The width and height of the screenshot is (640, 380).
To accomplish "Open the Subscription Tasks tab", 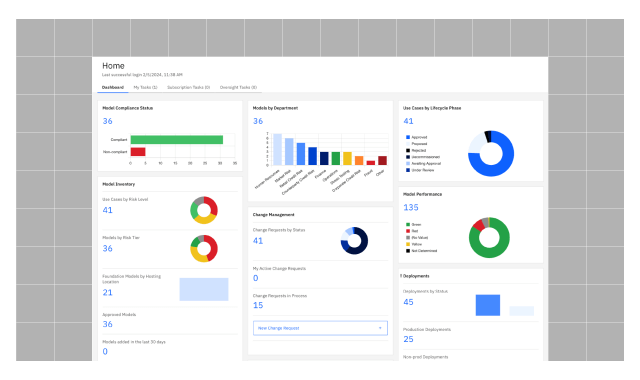I will 189,87.
